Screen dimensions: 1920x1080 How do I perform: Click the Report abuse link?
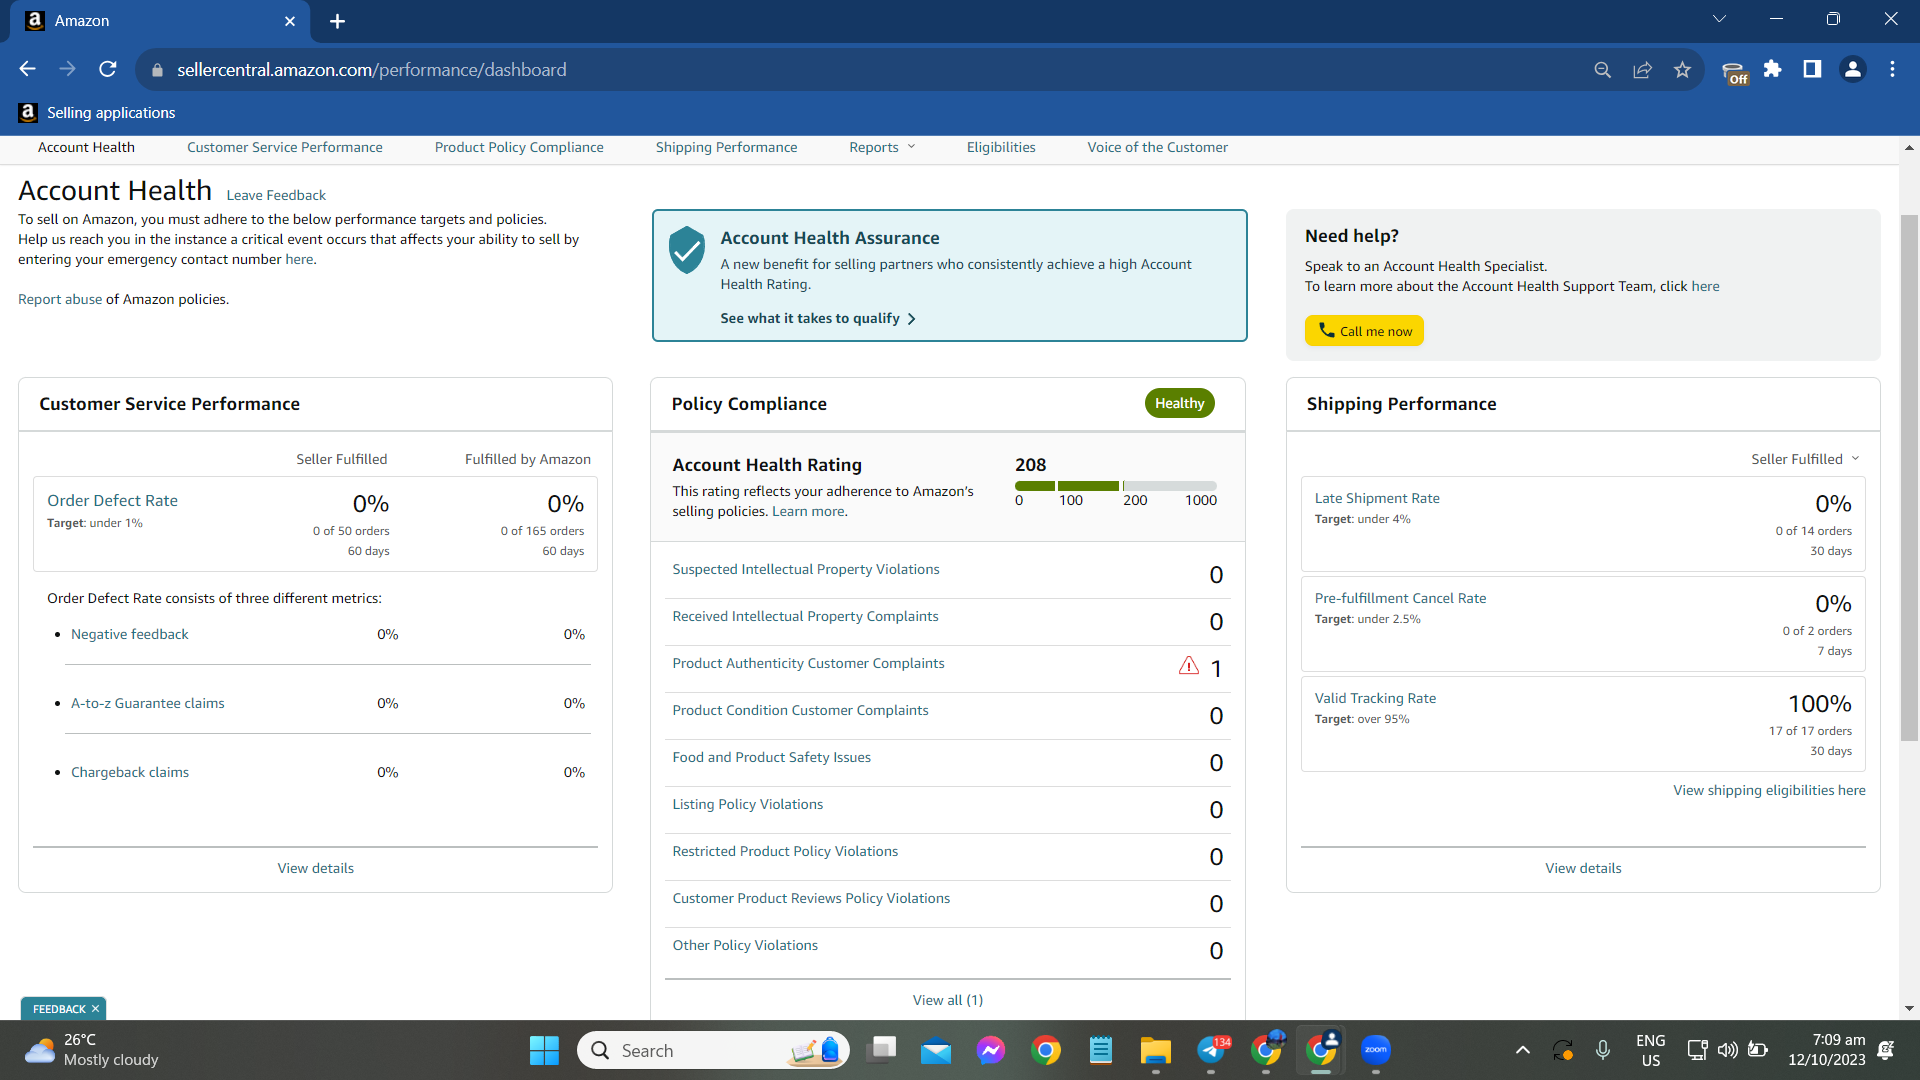pos(60,299)
